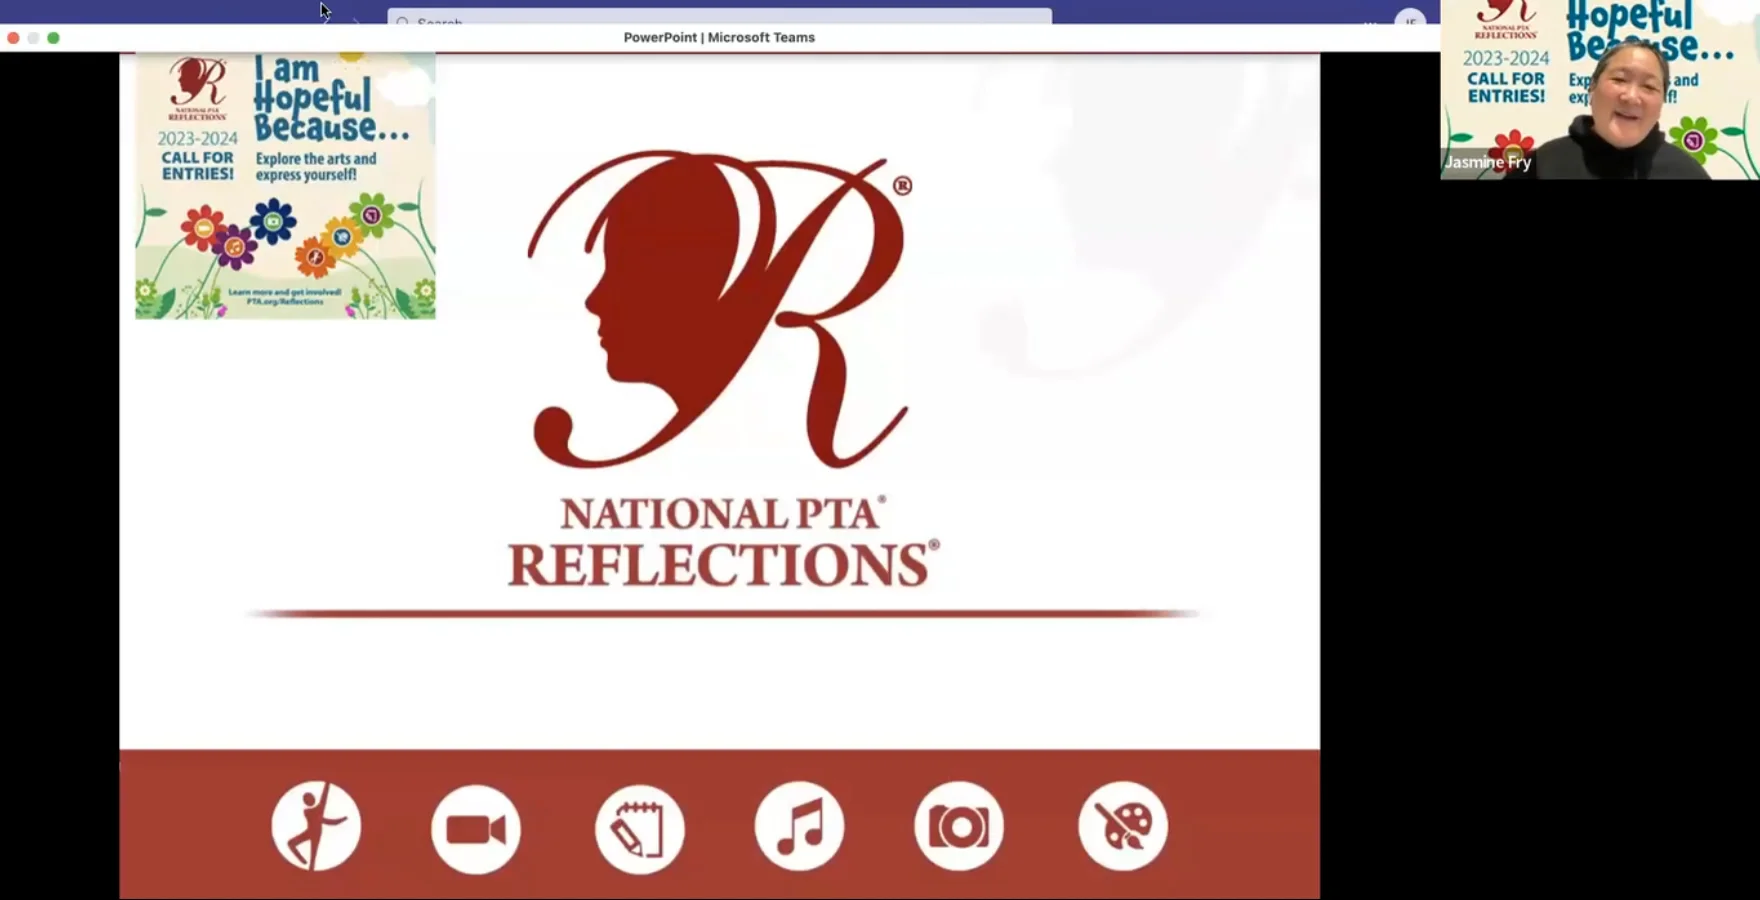1760x900 pixels.
Task: Select the pencil and notepad literature icon
Action: 639,828
